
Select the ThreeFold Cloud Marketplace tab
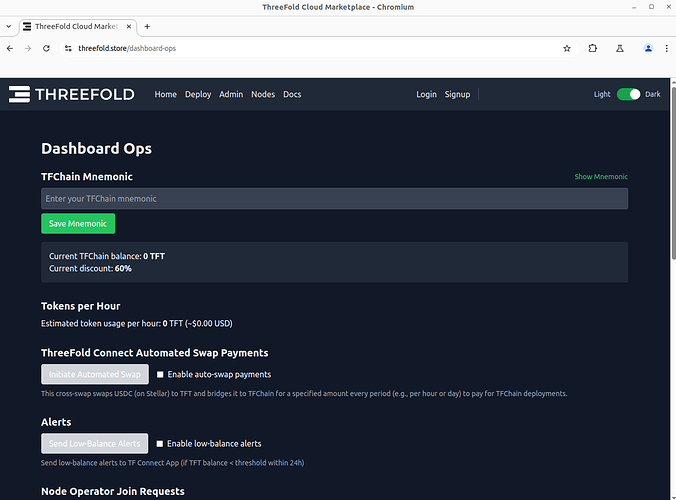tap(78, 26)
